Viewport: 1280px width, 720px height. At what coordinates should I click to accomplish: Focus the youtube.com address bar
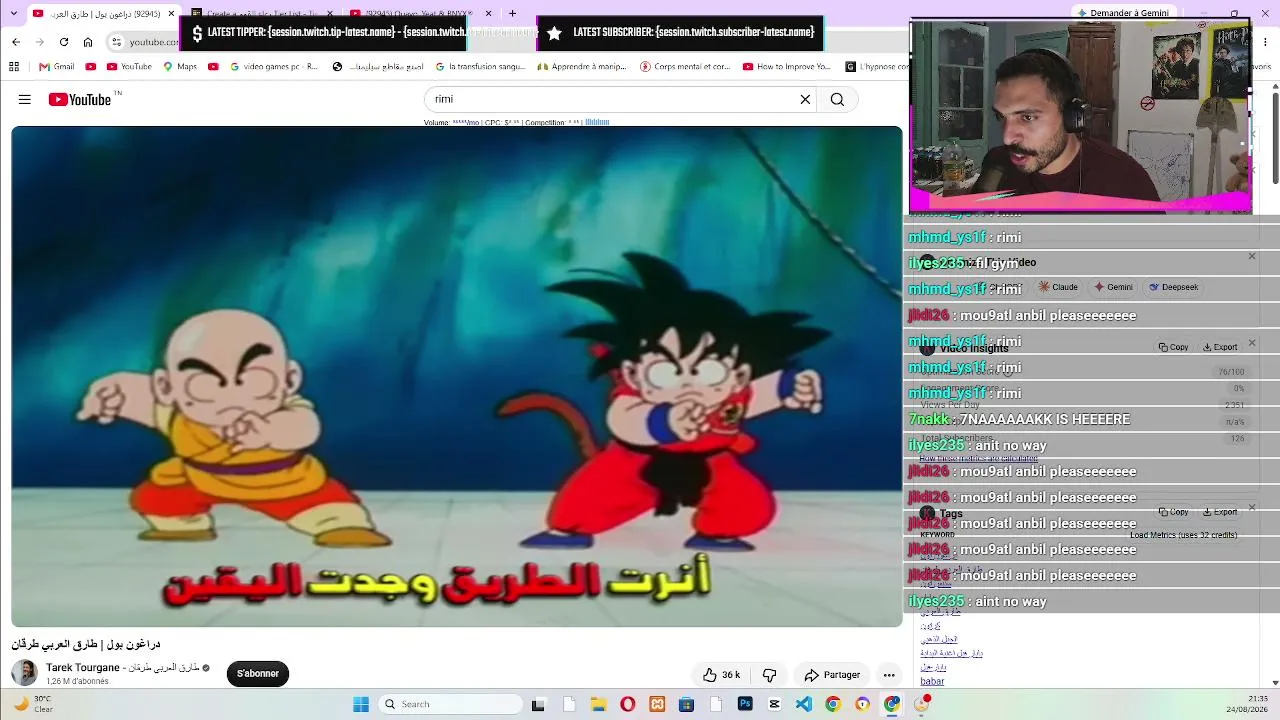[x=153, y=42]
